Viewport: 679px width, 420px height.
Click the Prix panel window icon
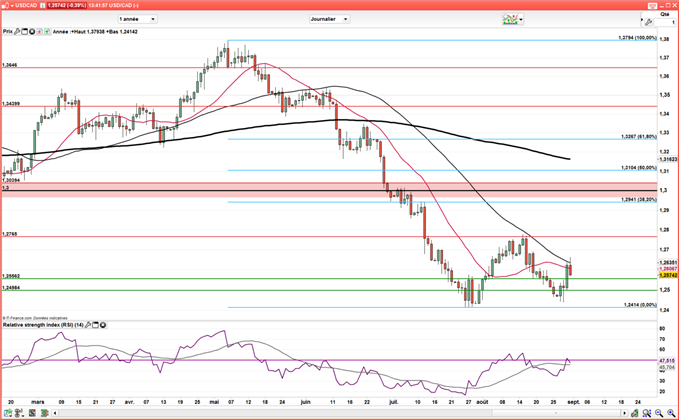coord(24,32)
